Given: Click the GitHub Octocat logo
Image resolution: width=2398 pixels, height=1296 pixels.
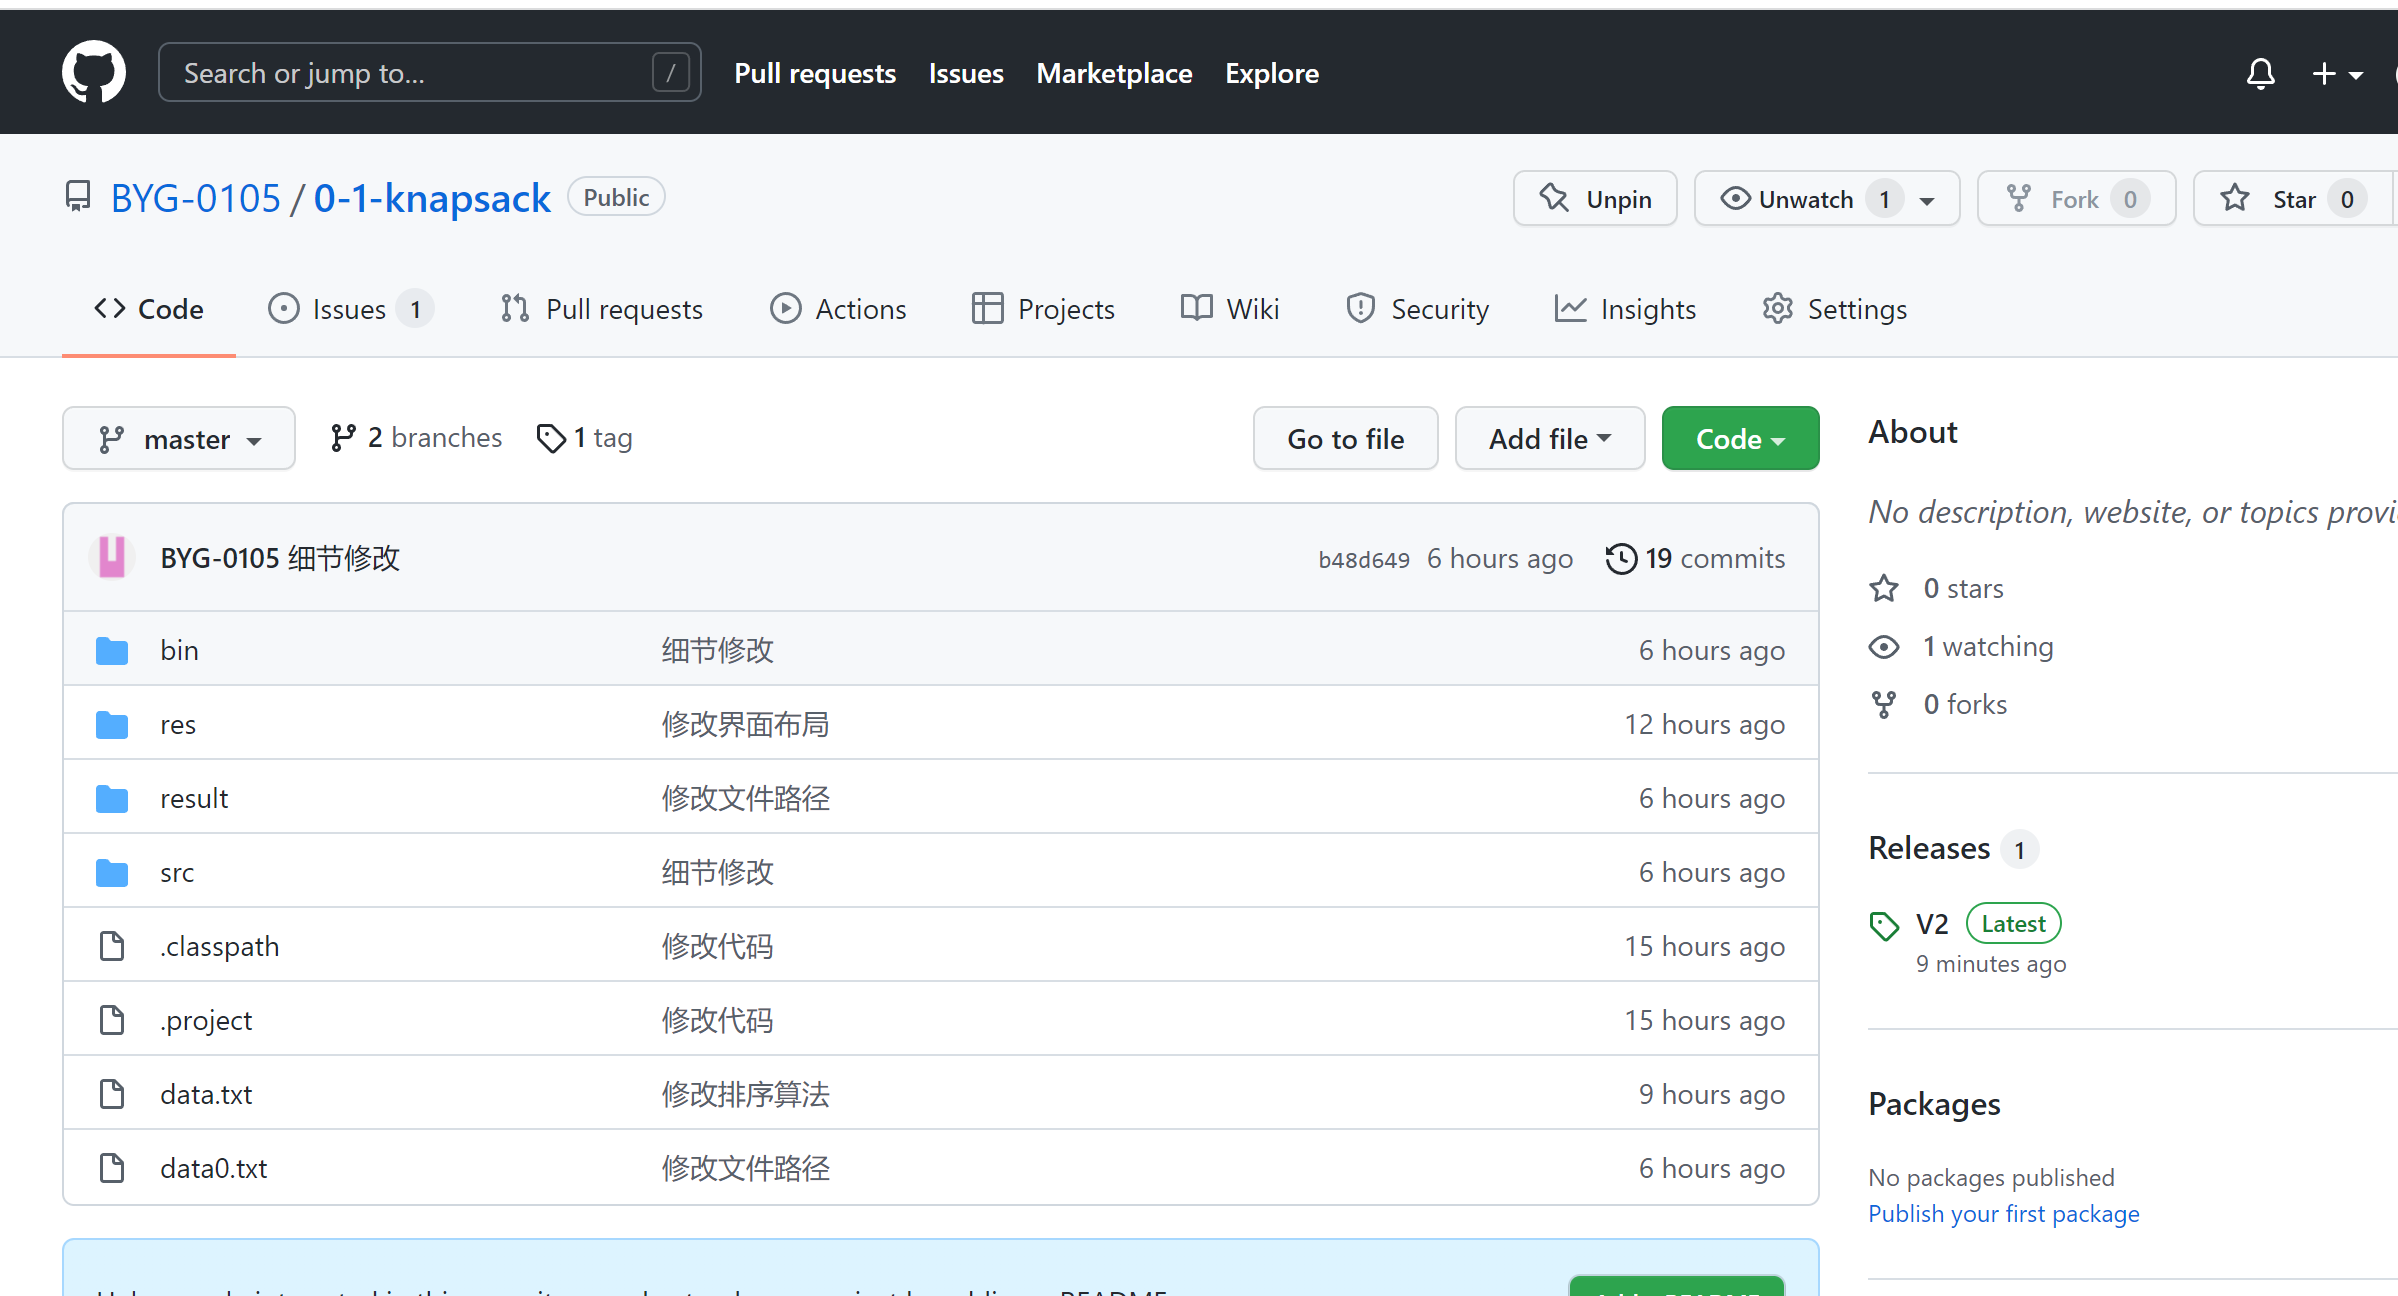Looking at the screenshot, I should tap(94, 72).
